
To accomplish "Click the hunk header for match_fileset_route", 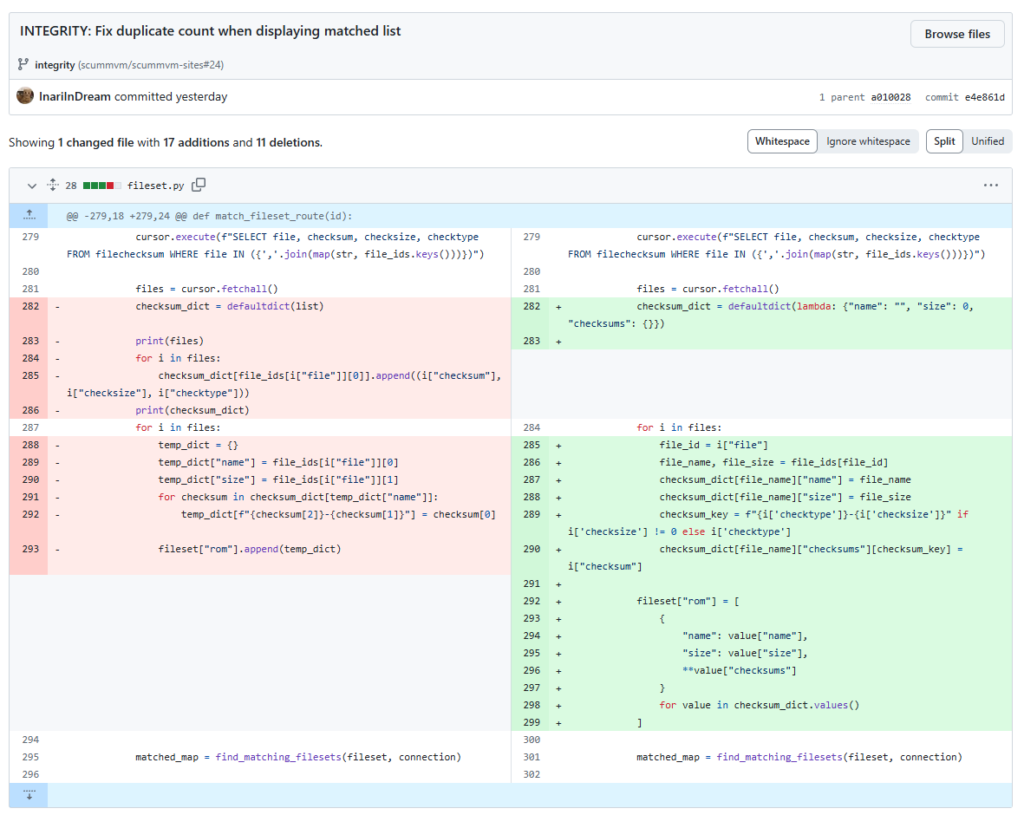I will pos(209,216).
